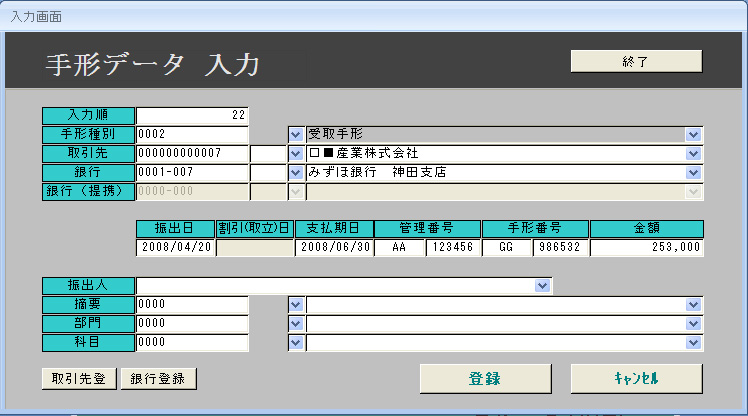Open the 振出人 dropdown list
Screen dimensions: 748x416
click(542, 286)
